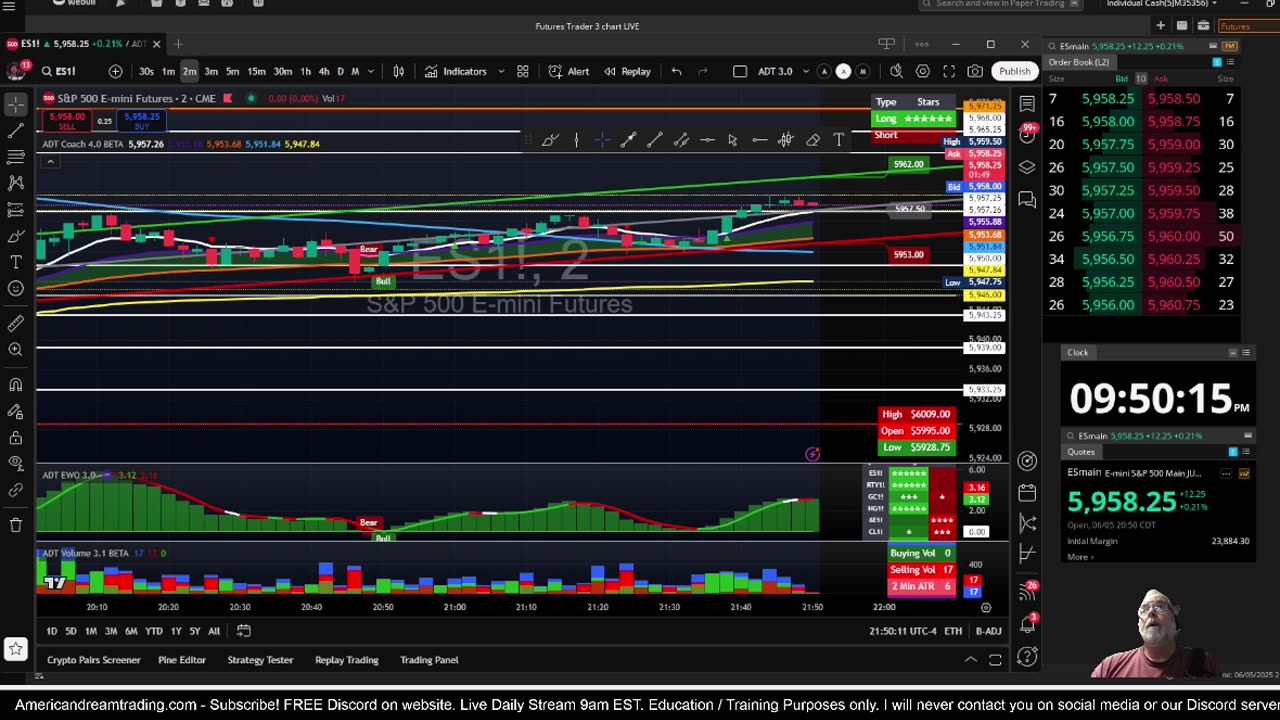The width and height of the screenshot is (1280, 720).
Task: Select the 1h timeframe
Action: click(x=306, y=71)
